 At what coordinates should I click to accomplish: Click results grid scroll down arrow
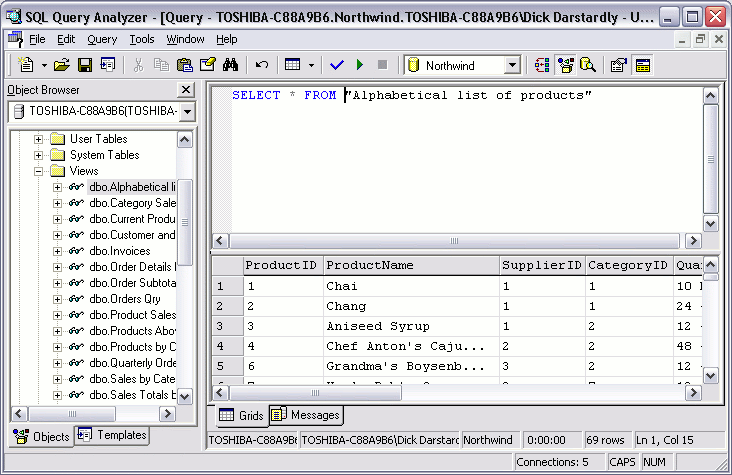point(711,376)
